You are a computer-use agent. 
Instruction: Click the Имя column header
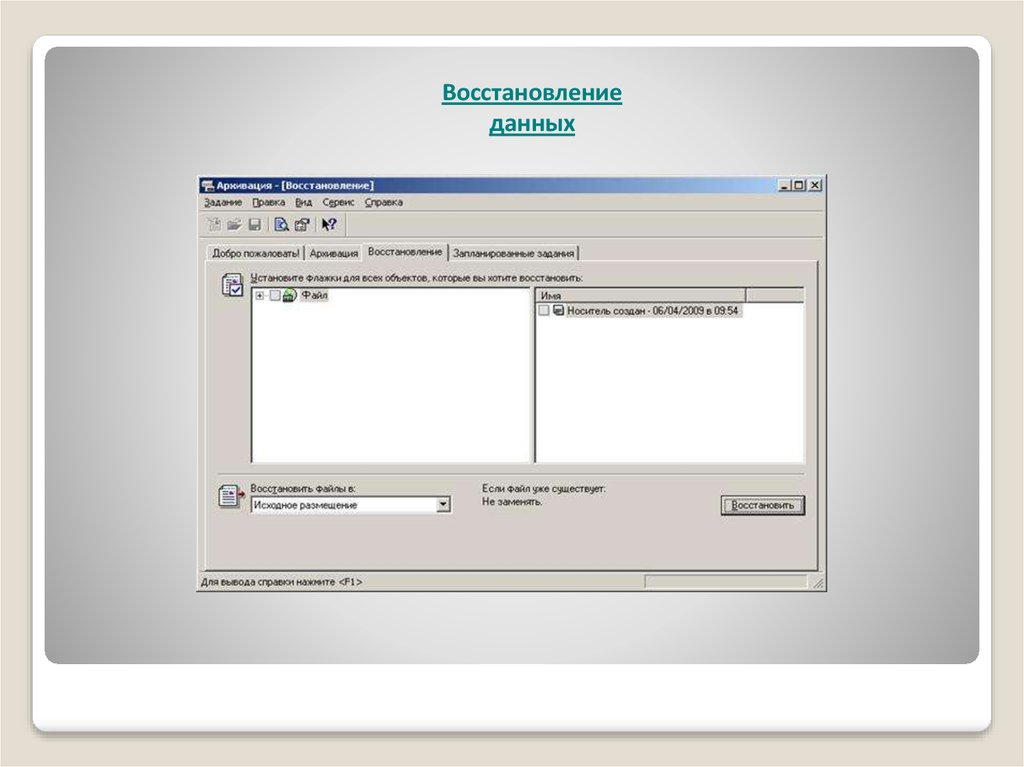click(x=641, y=296)
